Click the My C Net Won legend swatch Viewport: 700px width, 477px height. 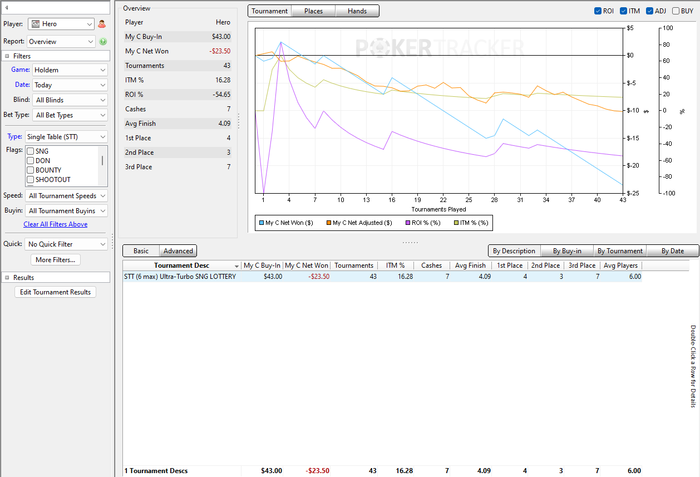tap(262, 222)
